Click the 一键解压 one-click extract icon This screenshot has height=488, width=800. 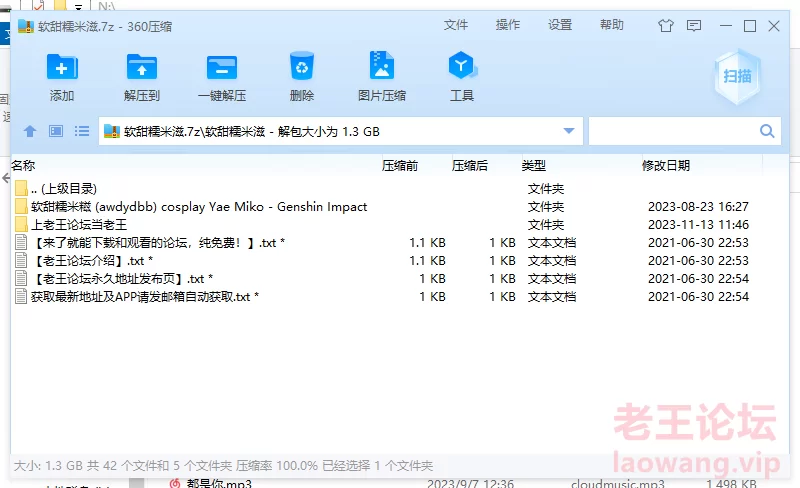pos(222,67)
